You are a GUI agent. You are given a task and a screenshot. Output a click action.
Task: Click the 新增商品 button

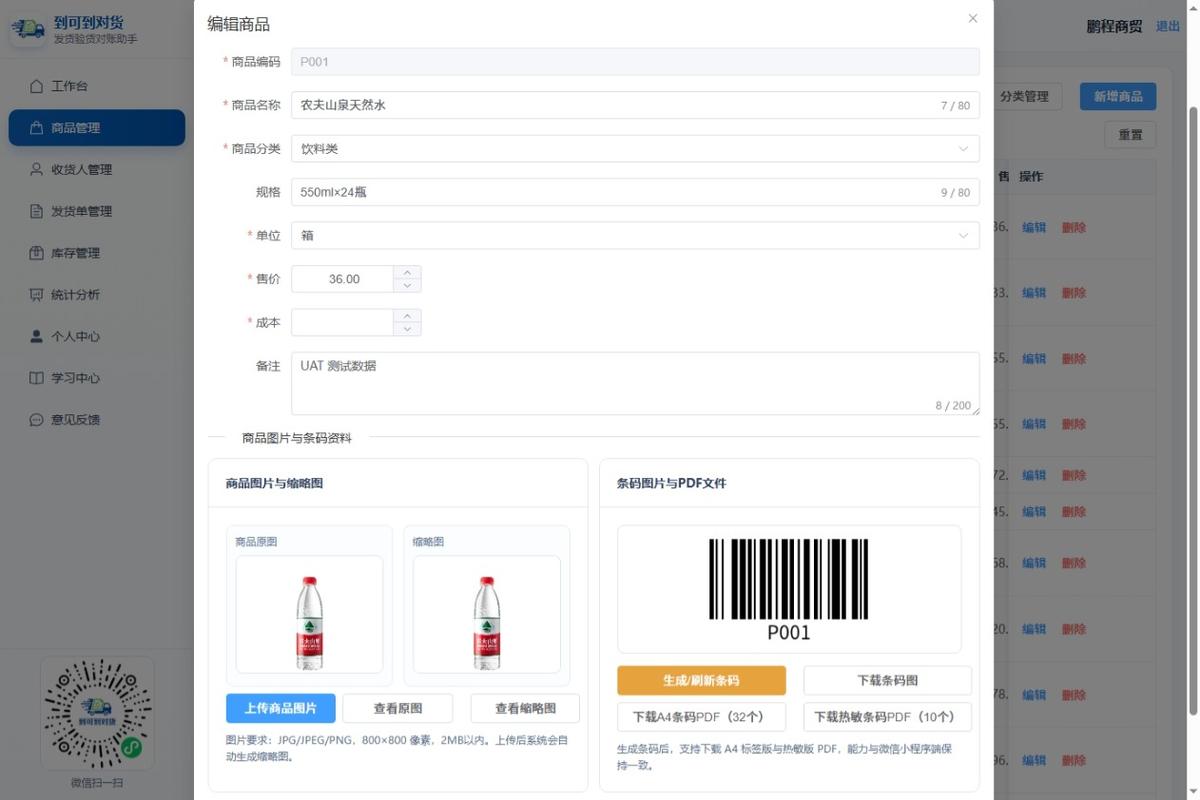click(x=1118, y=96)
